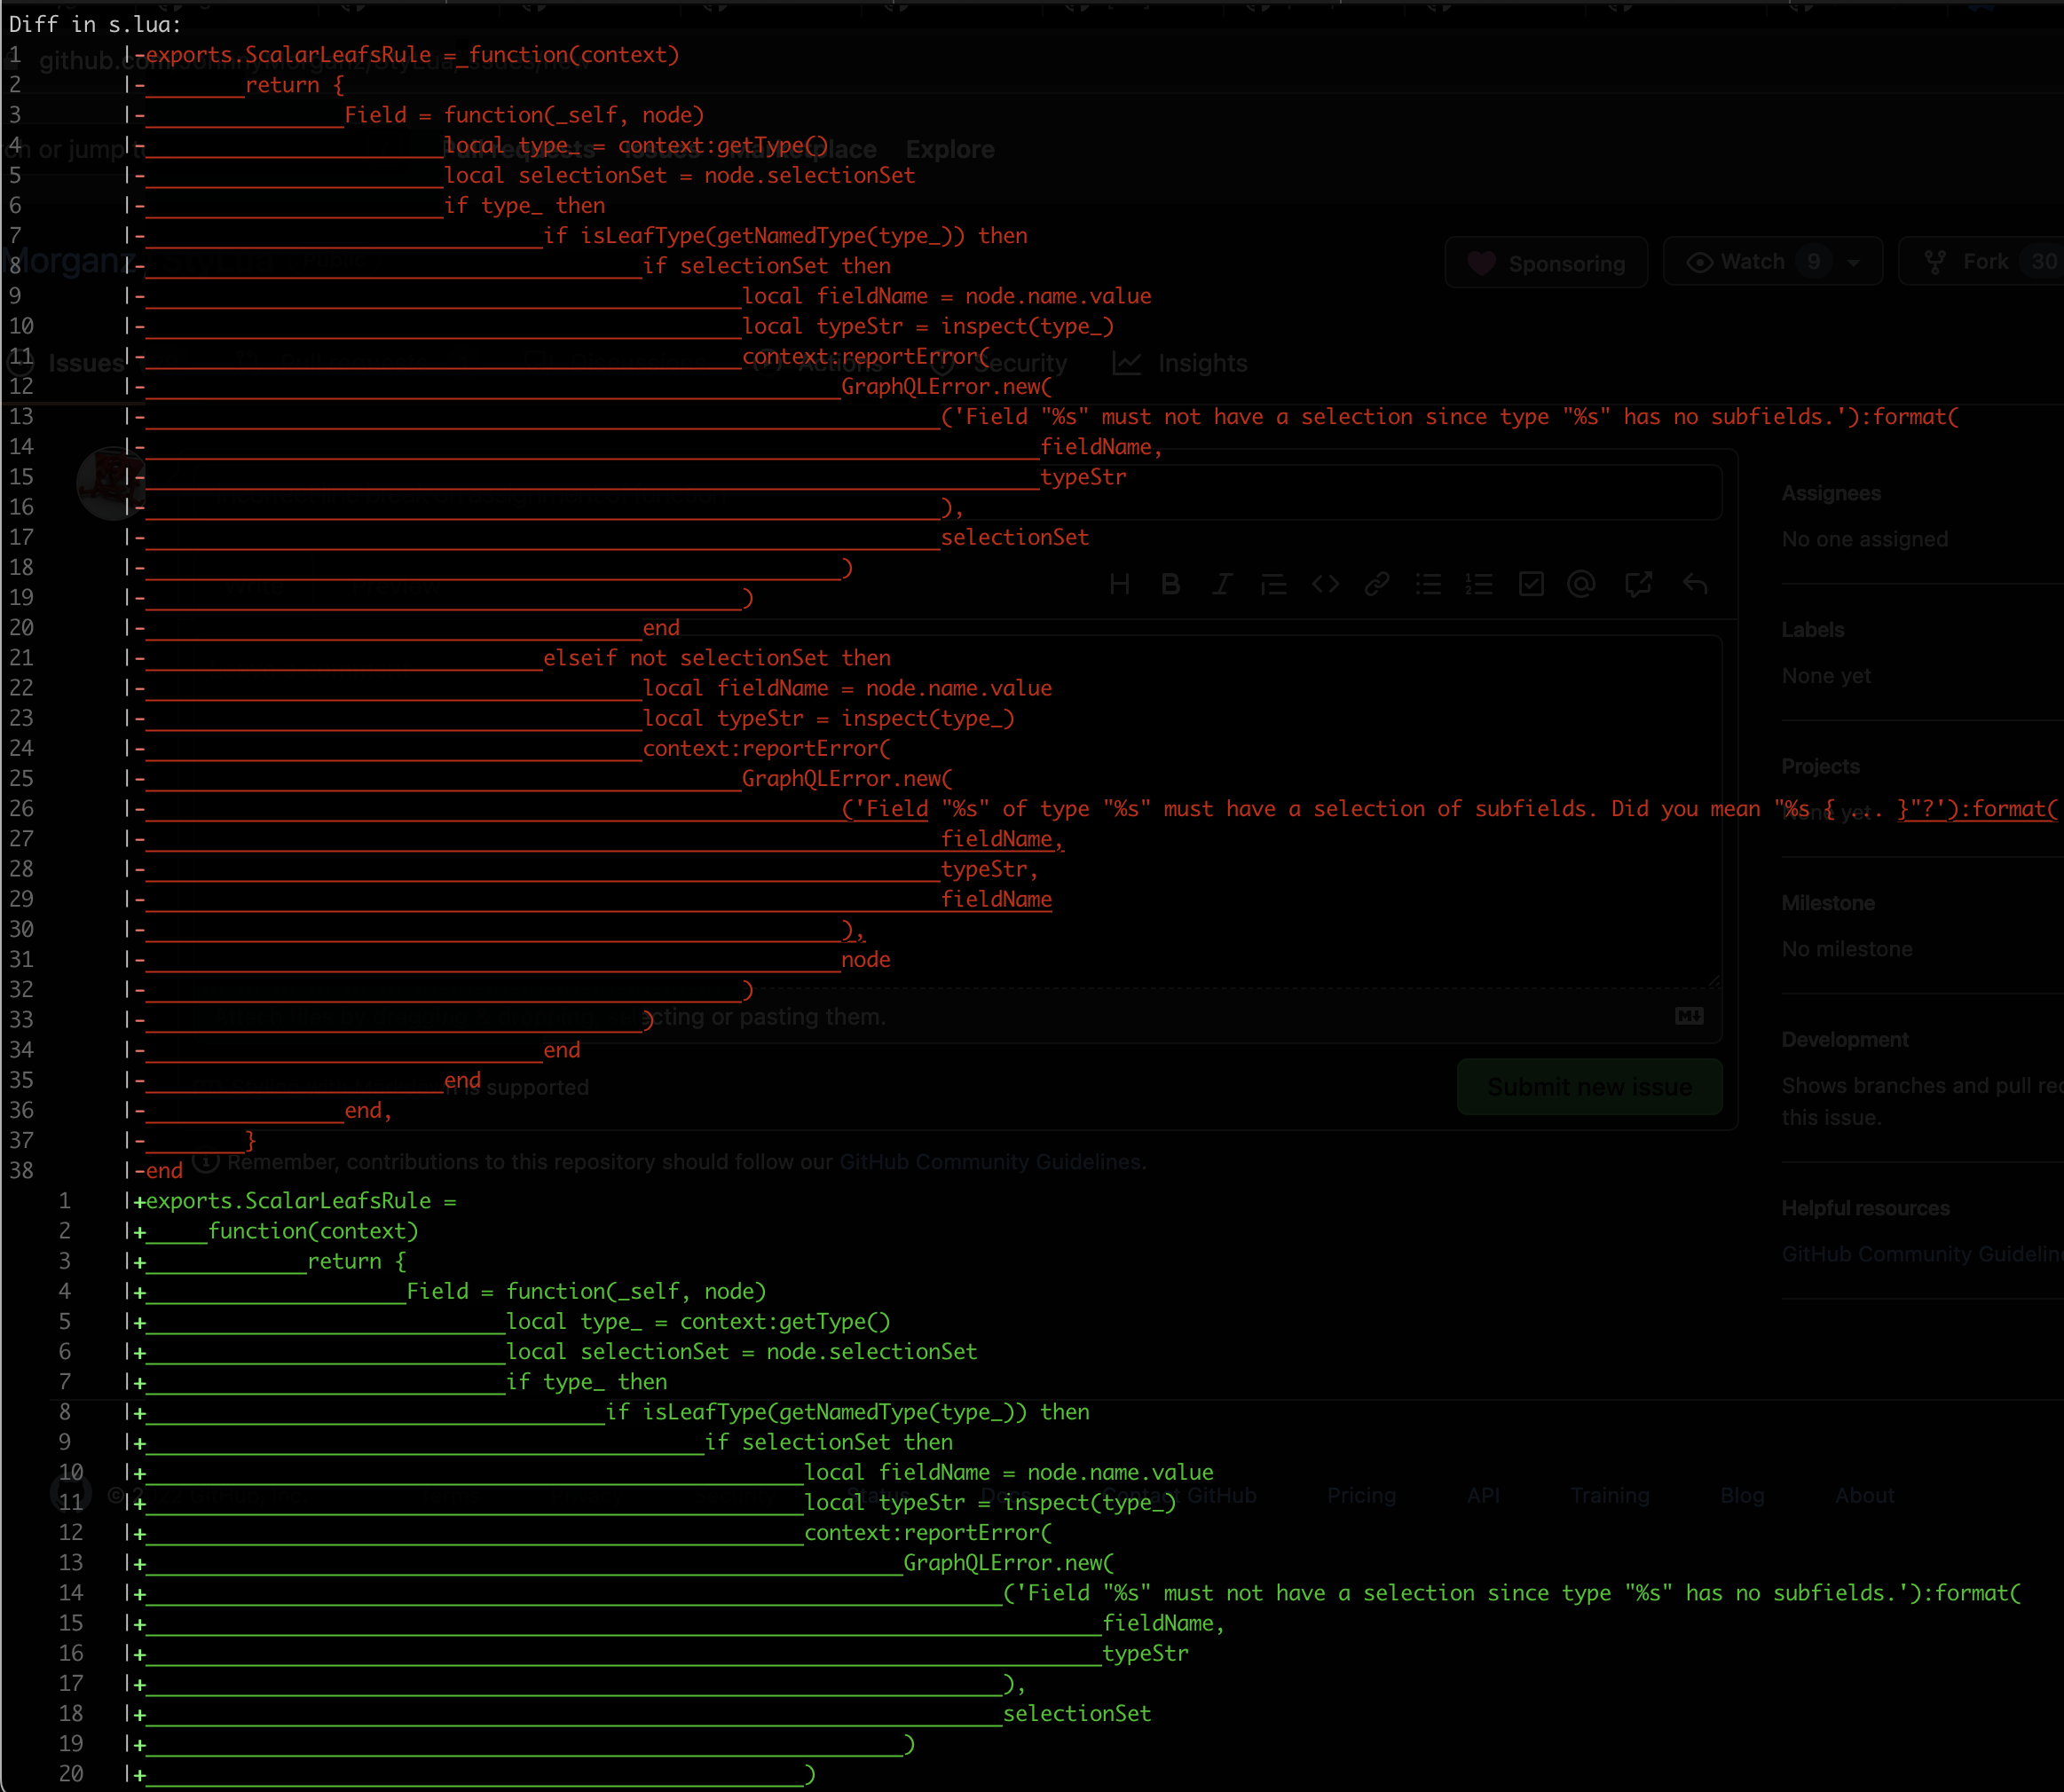This screenshot has width=2064, height=1792.
Task: Apply italic formatting to the issue text
Action: (1222, 585)
